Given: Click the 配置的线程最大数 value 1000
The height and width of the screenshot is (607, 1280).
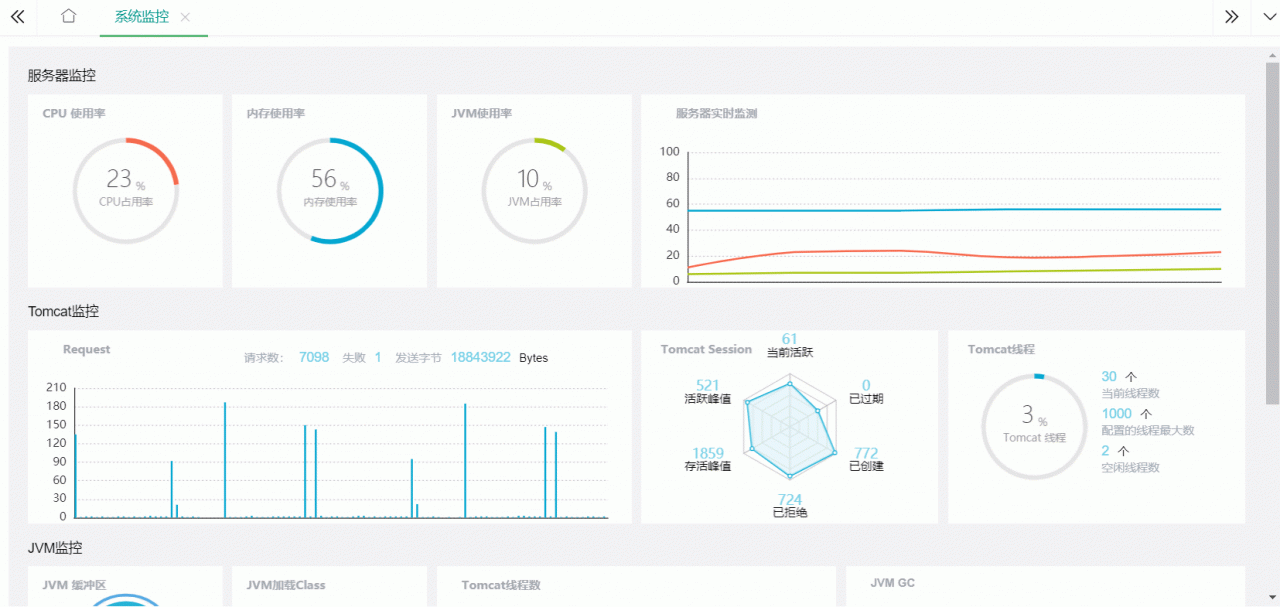Looking at the screenshot, I should [x=1117, y=414].
